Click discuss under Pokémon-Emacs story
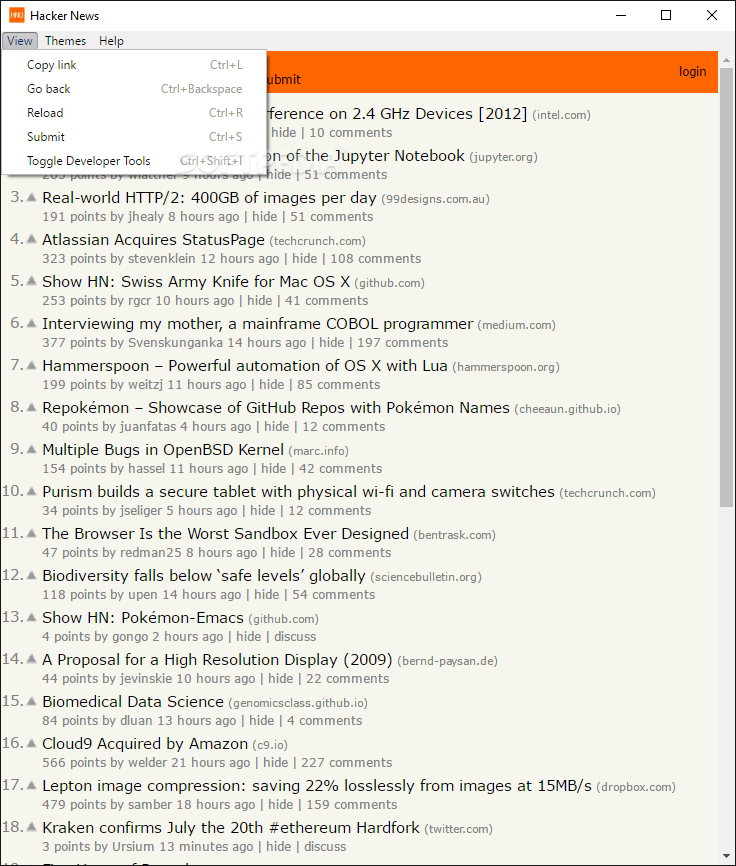This screenshot has width=736, height=866. (x=295, y=636)
